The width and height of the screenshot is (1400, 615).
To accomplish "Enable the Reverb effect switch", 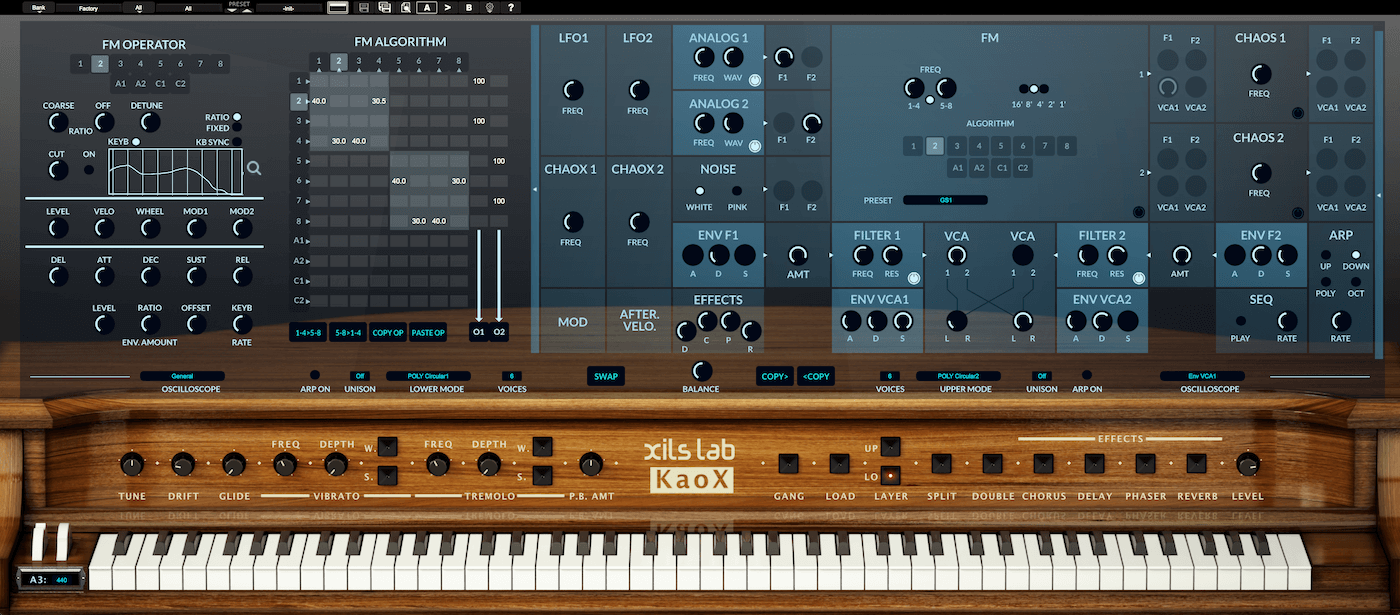I will pyautogui.click(x=1196, y=463).
